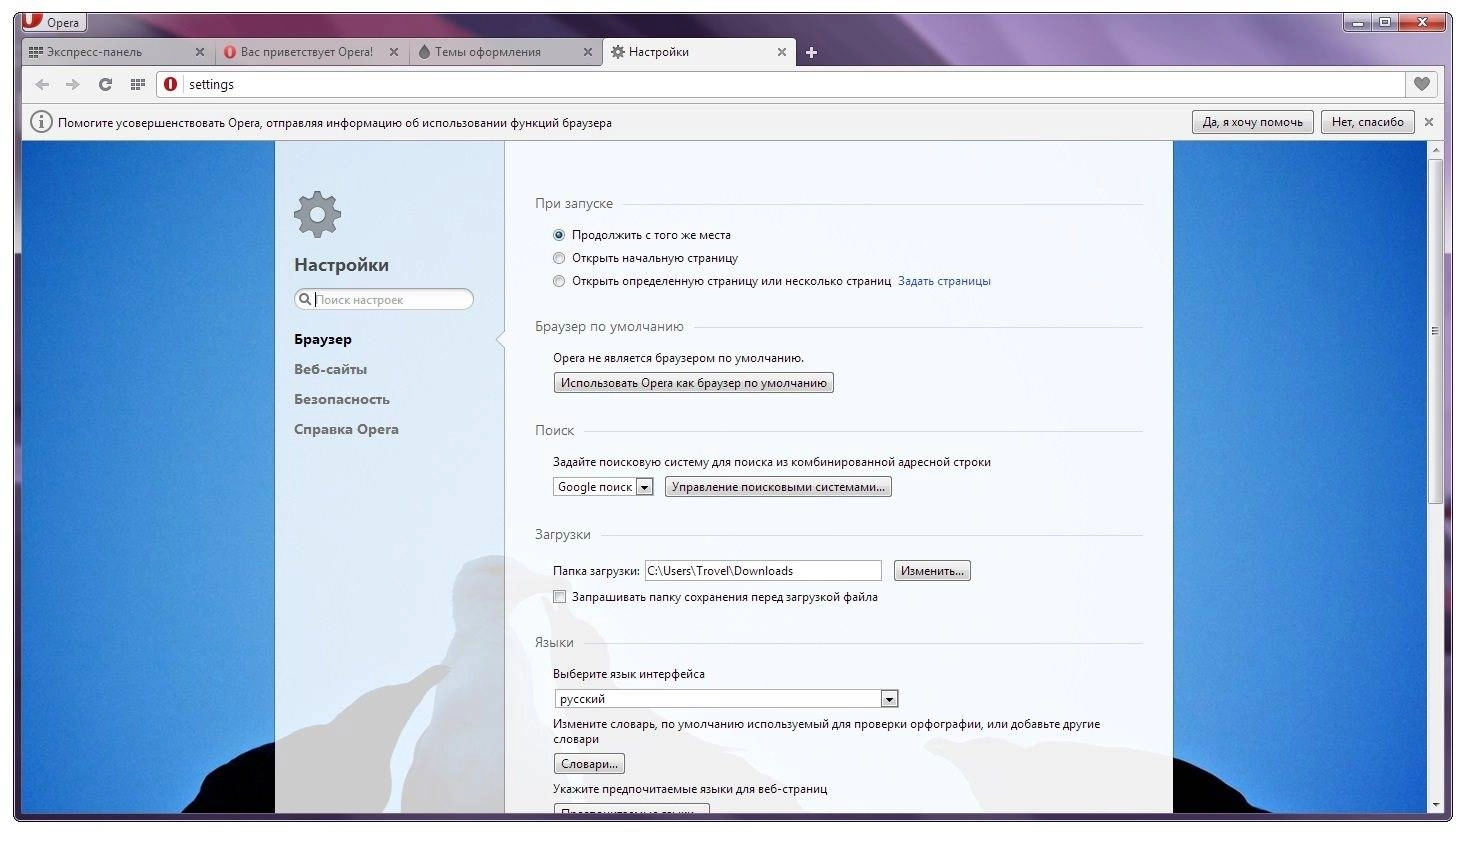Dismiss the usage statistics info bar
The image size is (1470, 841).
(x=1429, y=122)
